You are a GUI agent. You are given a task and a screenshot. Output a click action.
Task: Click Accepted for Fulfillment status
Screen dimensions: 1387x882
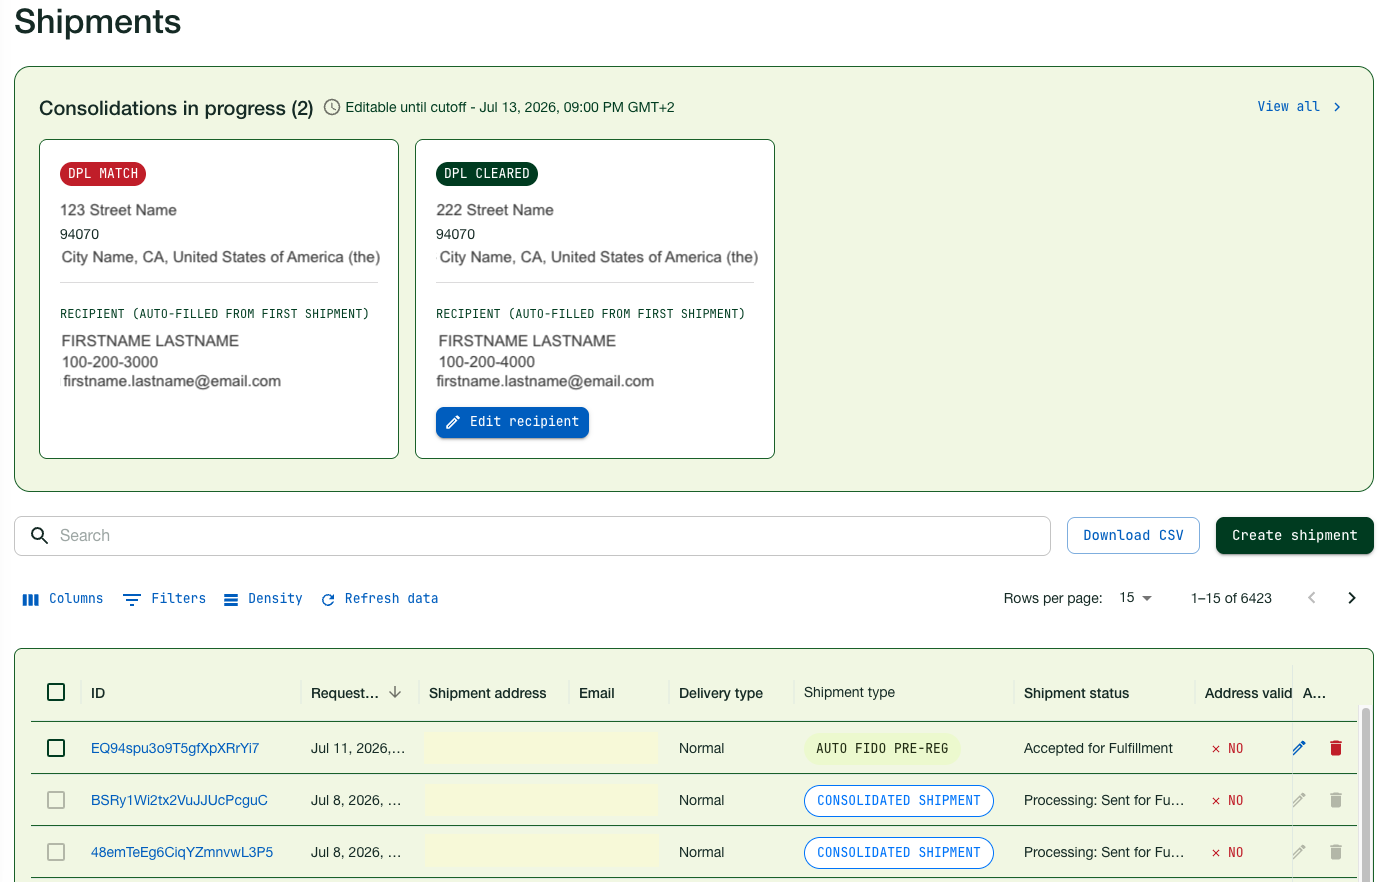(1098, 748)
